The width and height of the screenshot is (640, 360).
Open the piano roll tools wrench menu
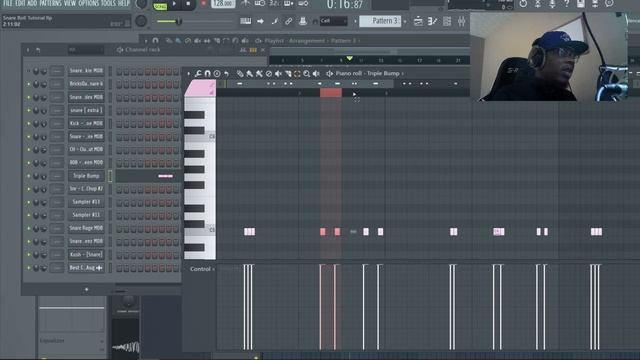[198, 73]
